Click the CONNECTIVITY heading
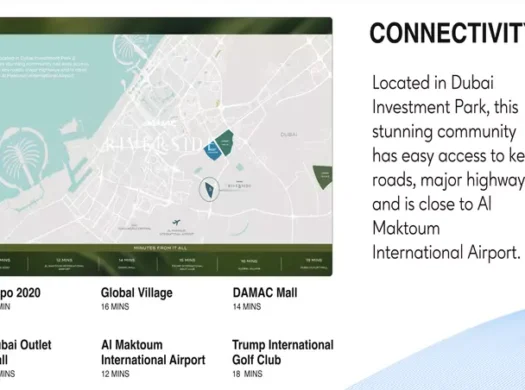 click(x=447, y=33)
